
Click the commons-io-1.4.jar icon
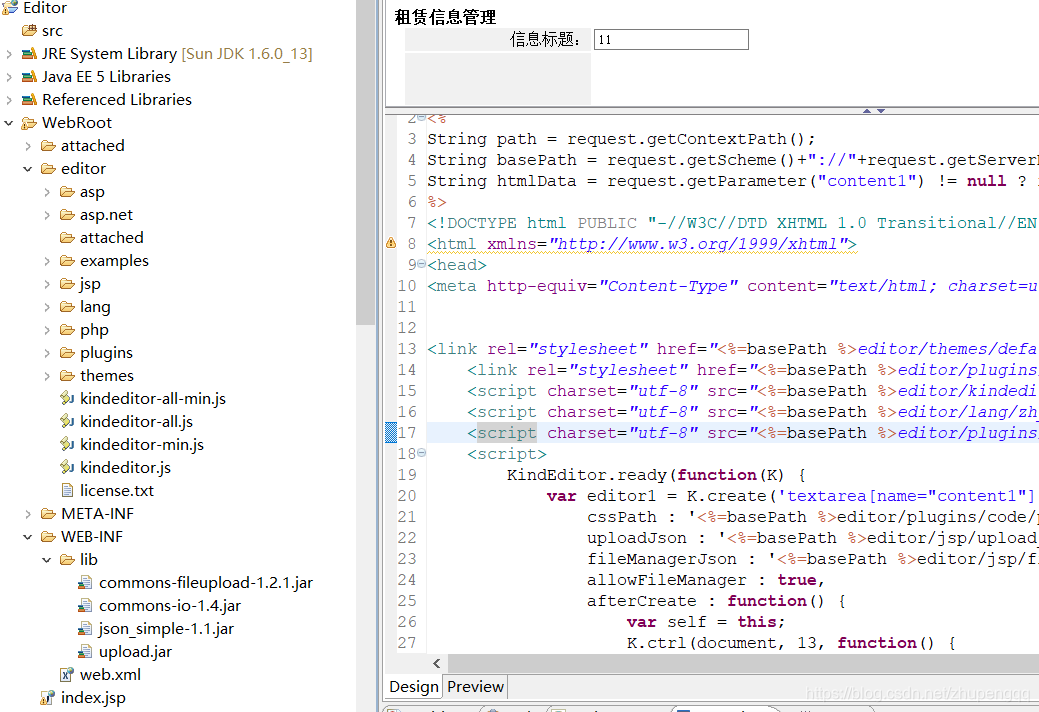(85, 605)
